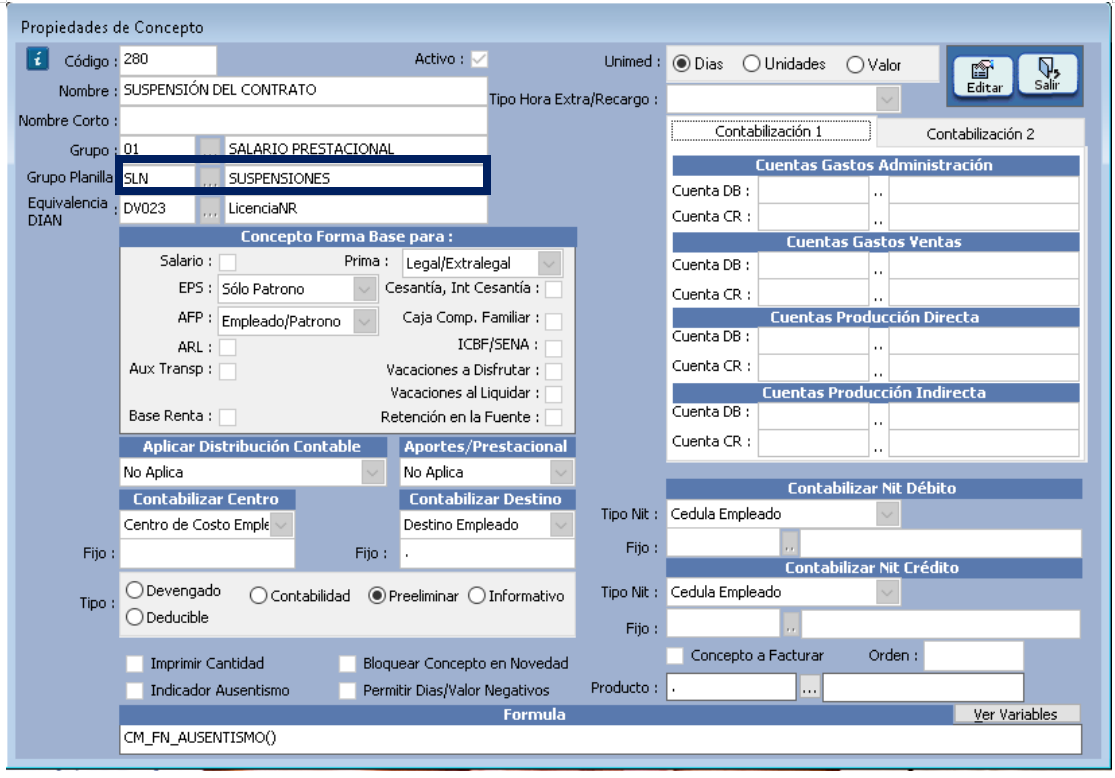
Task: Click the Nombre Corto field
Action: coord(304,120)
